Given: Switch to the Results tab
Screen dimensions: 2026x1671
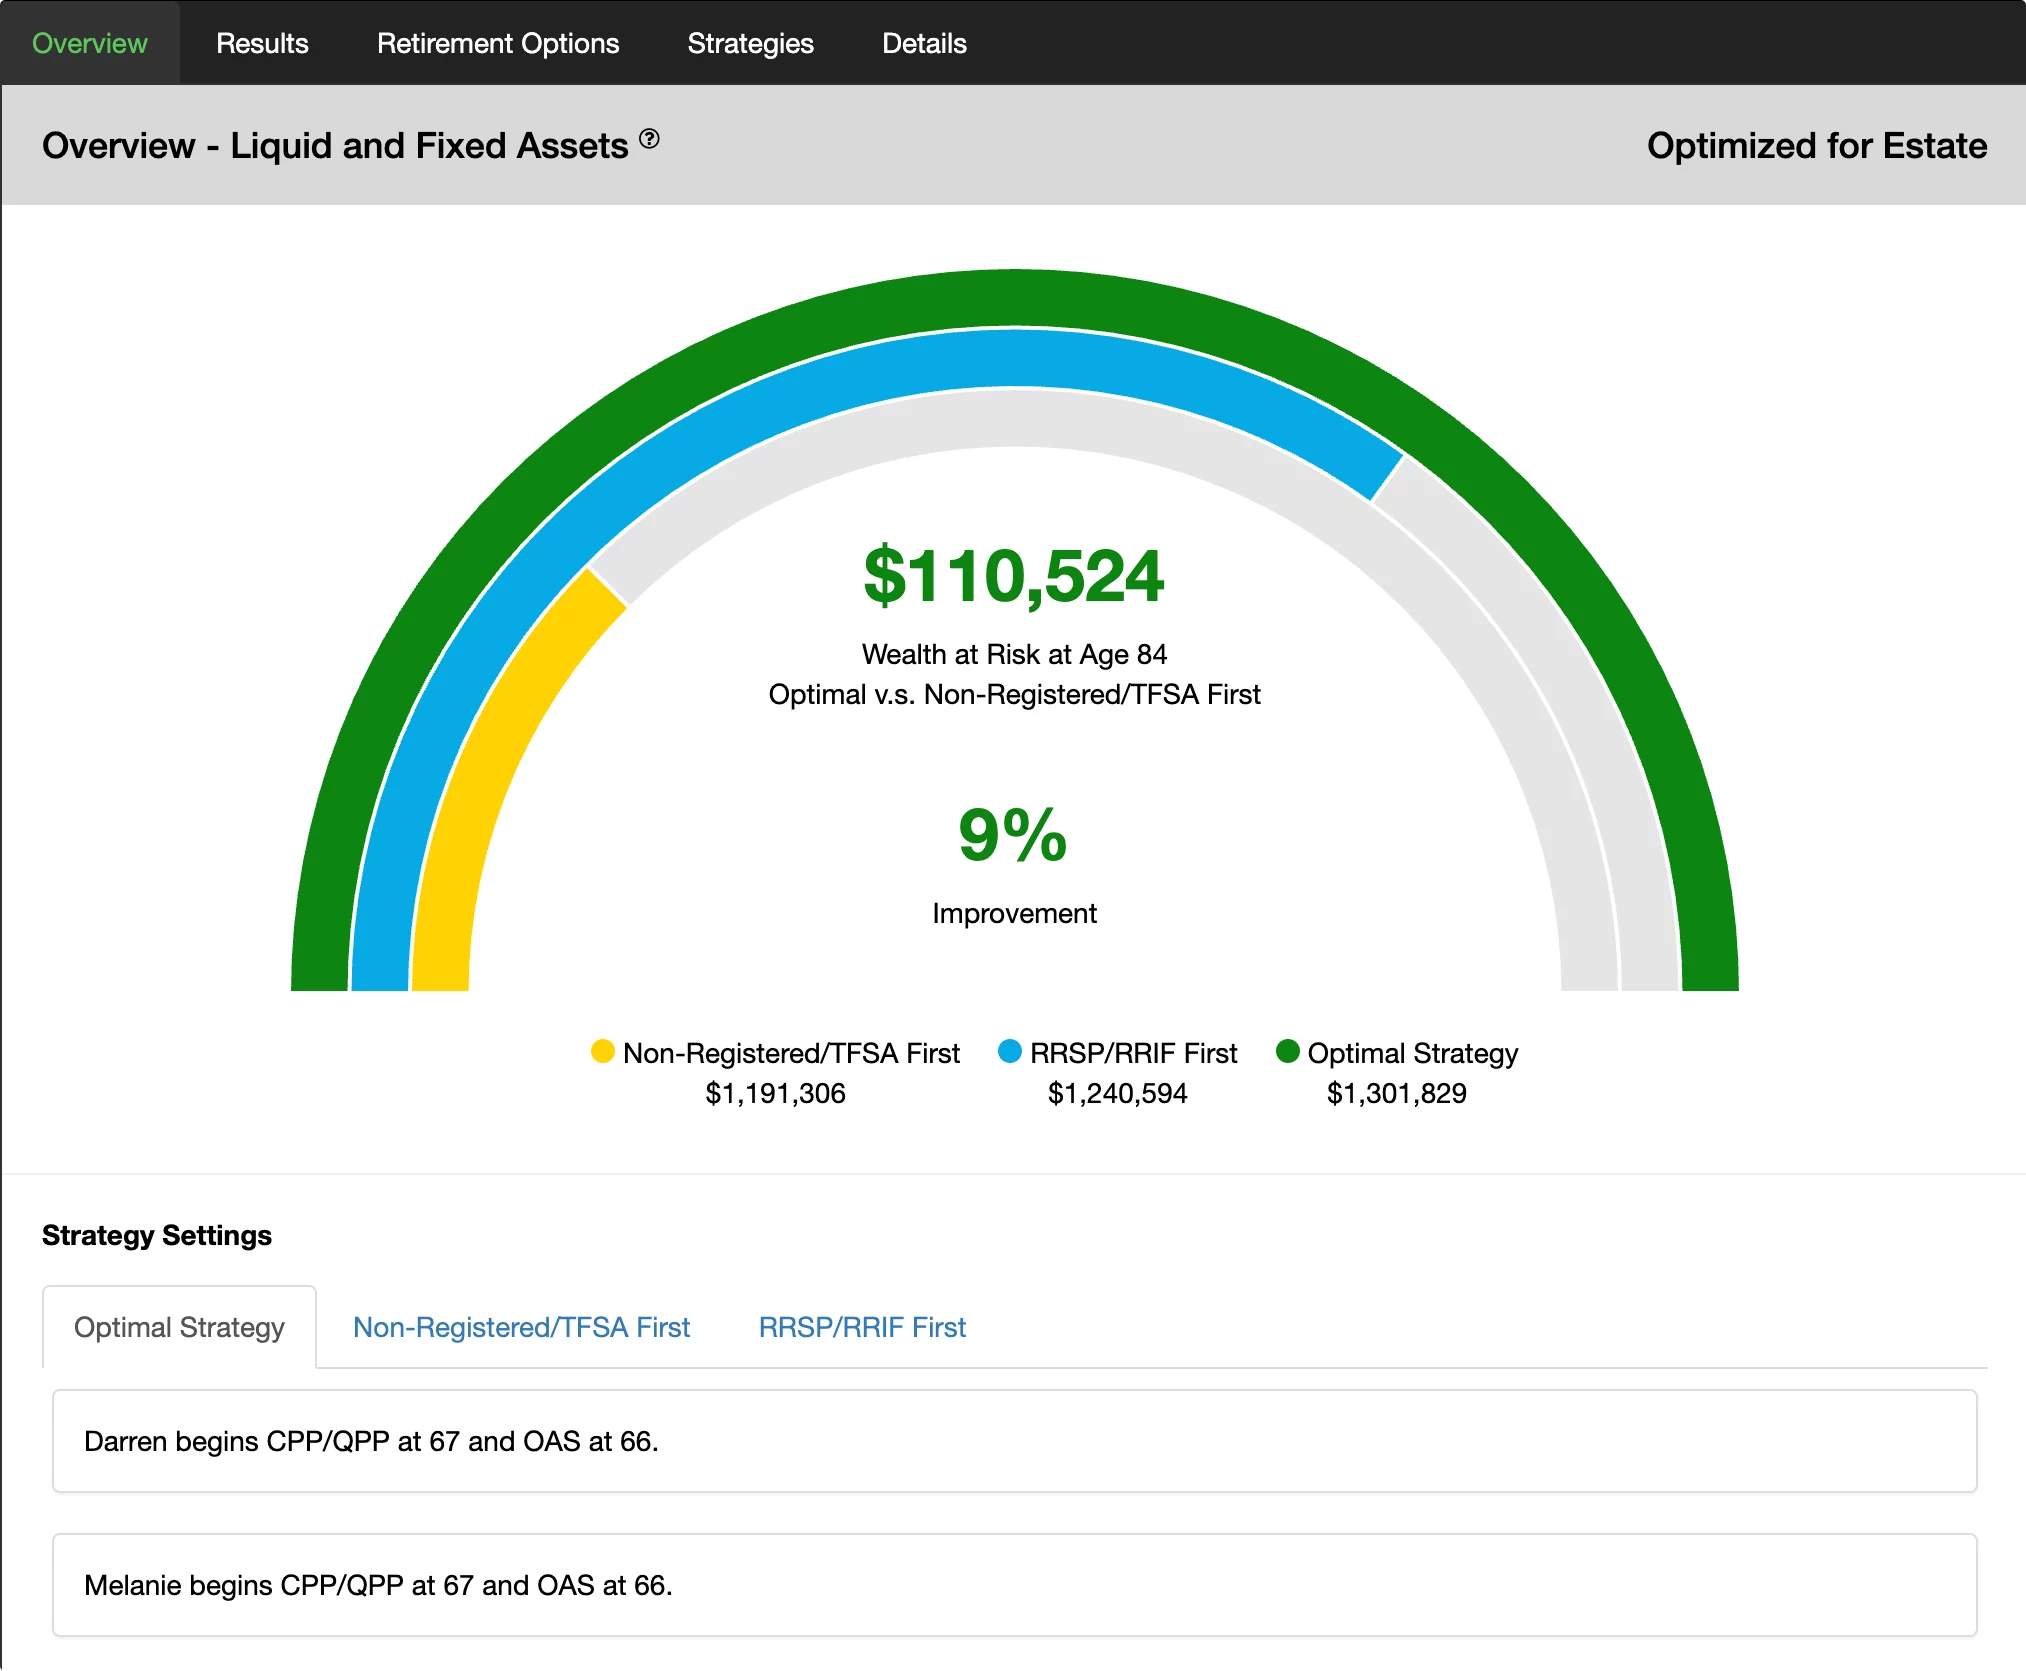Looking at the screenshot, I should click(x=262, y=43).
